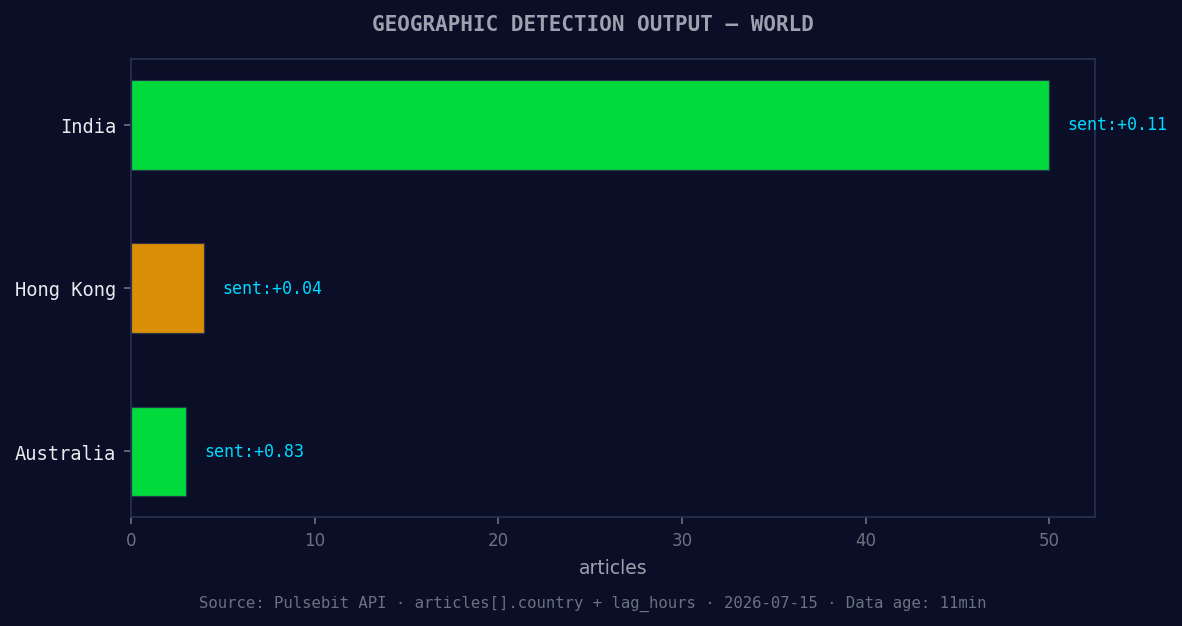Click the 'sent:+0.04' annotation
This screenshot has height=626, width=1182.
[x=272, y=288]
